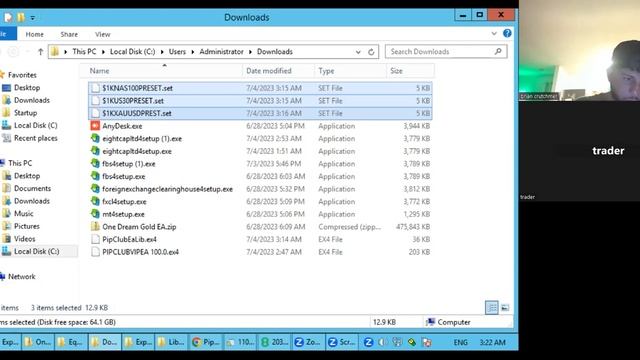640x360 pixels.
Task: Select the fxcl4setup.exe icon
Action: [x=95, y=202]
